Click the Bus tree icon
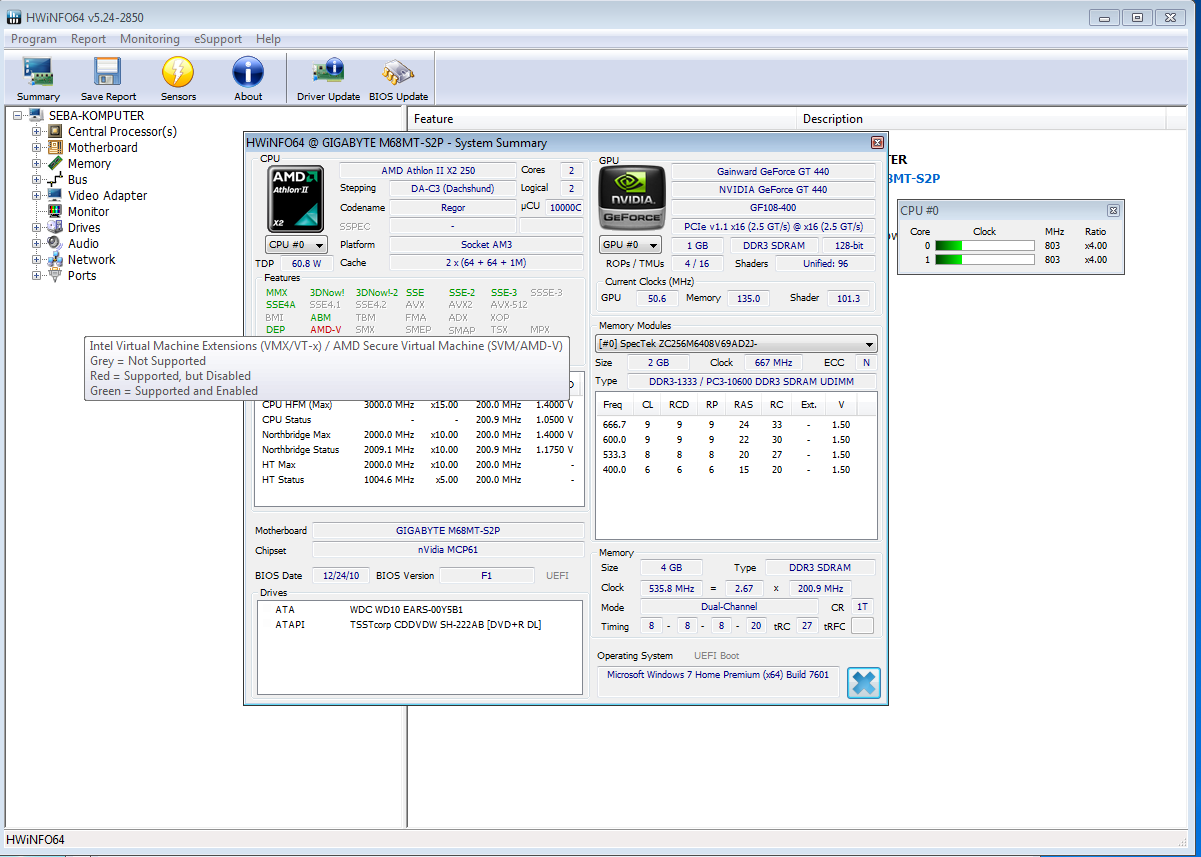Viewport: 1201px width, 857px height. pyautogui.click(x=55, y=180)
